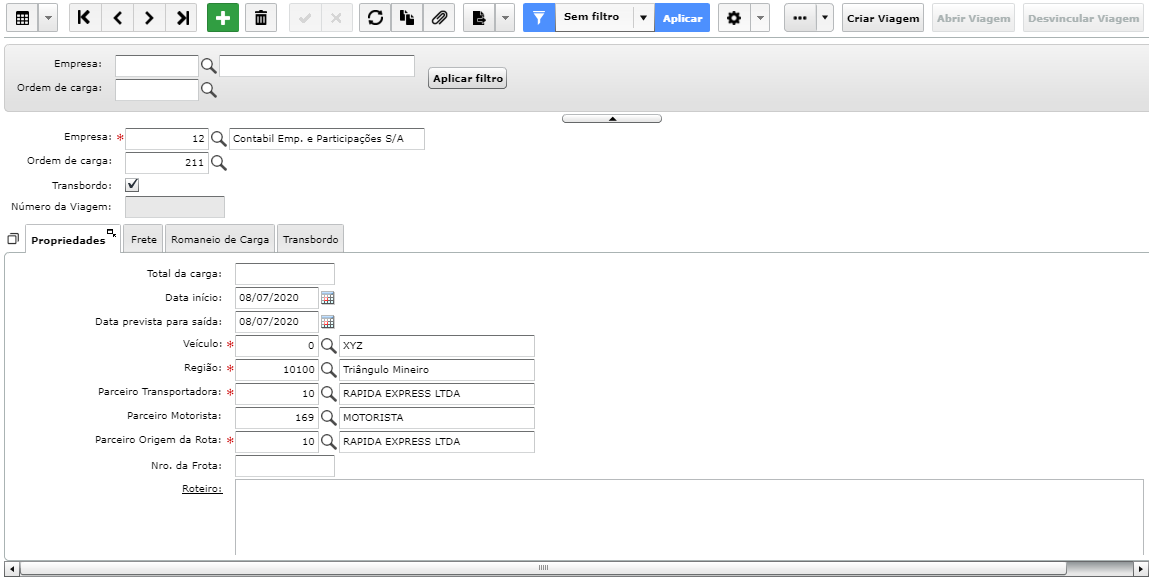Switch to the Frete tab

tap(143, 239)
